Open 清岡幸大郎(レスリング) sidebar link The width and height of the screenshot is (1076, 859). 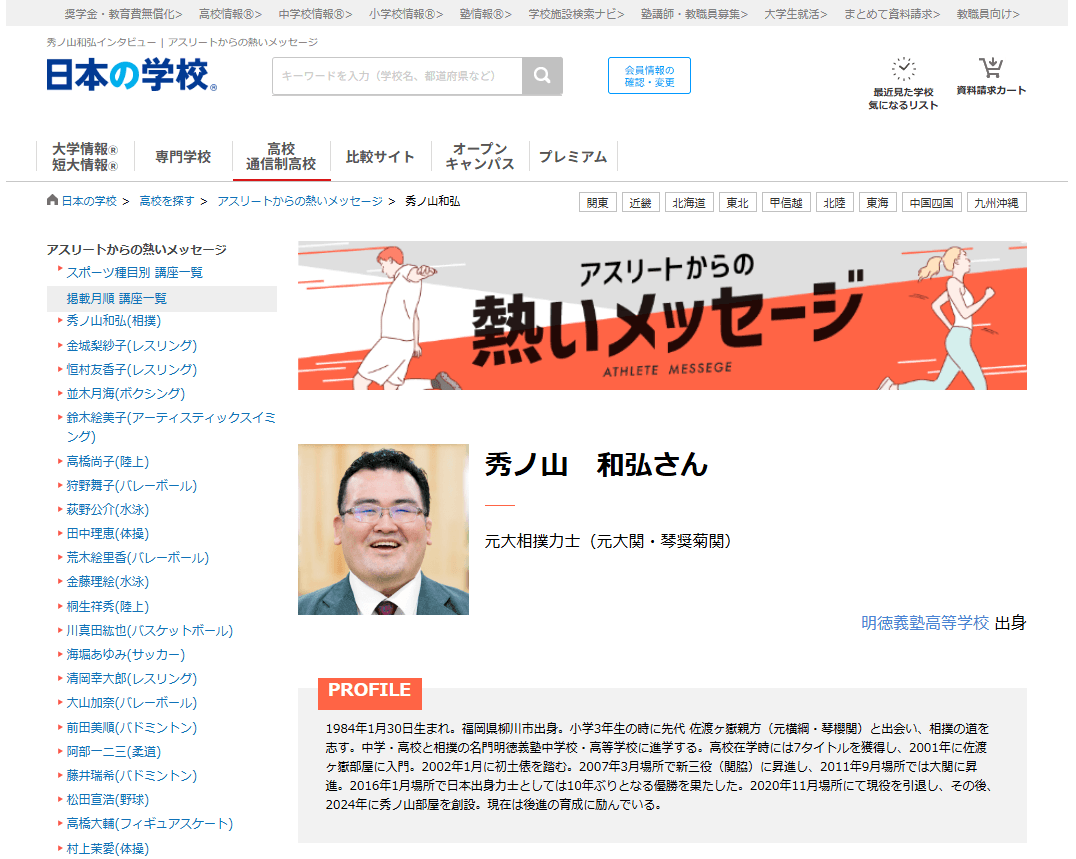[x=132, y=678]
